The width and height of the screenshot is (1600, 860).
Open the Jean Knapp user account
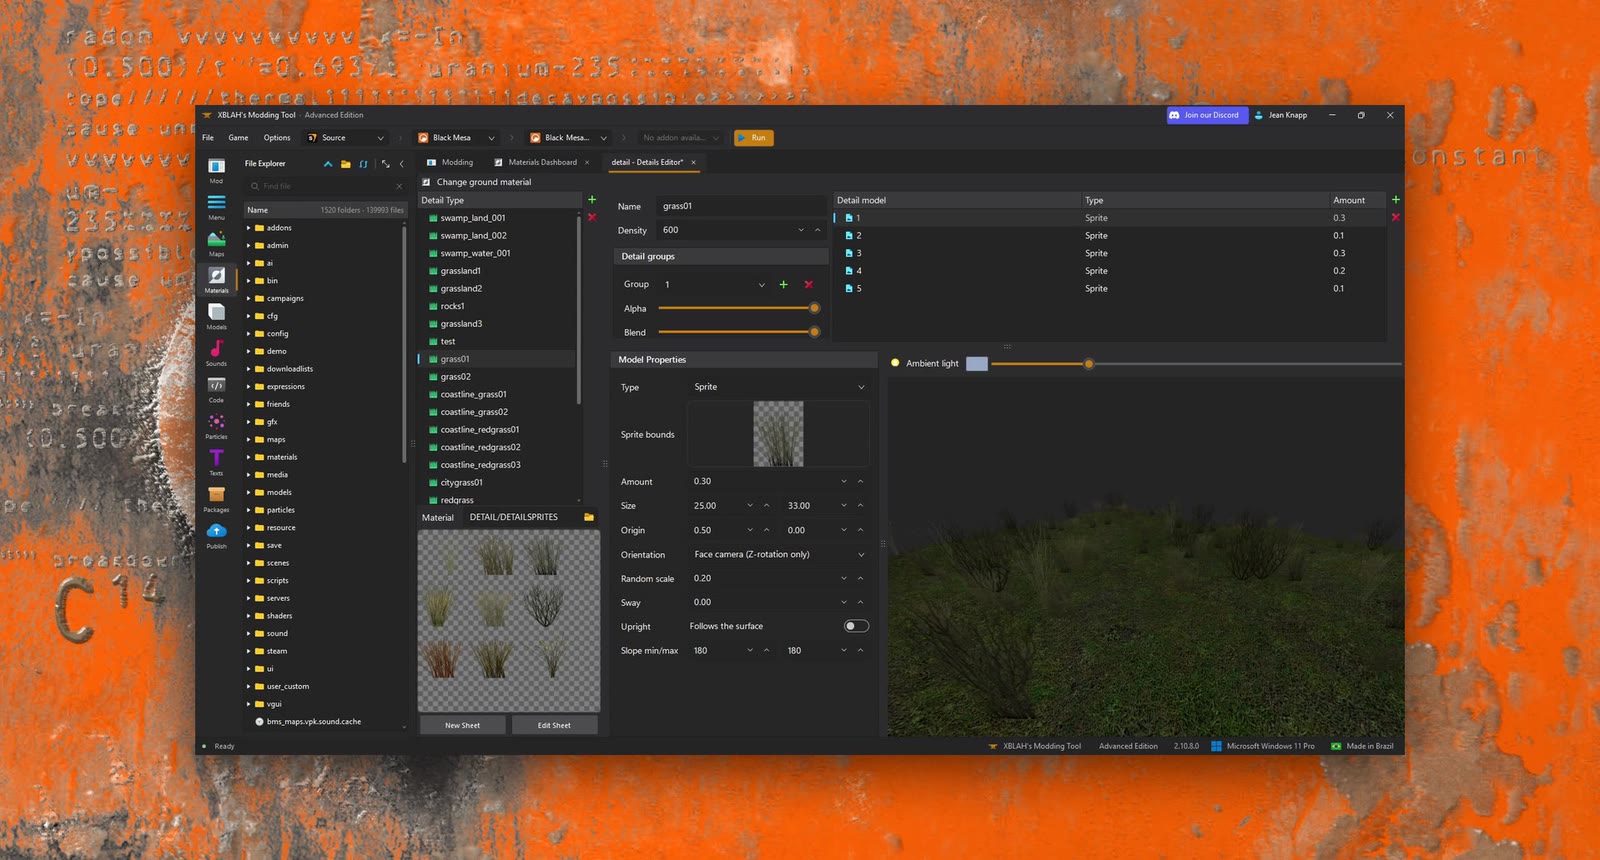tap(1281, 115)
